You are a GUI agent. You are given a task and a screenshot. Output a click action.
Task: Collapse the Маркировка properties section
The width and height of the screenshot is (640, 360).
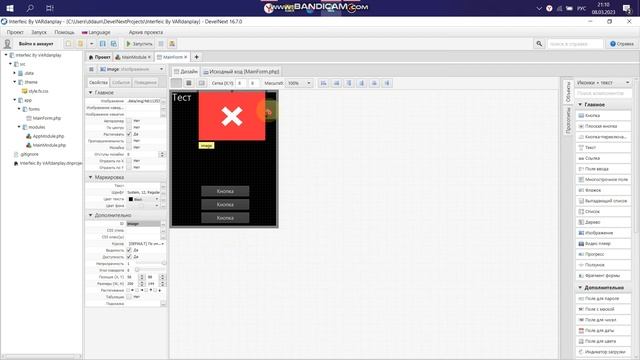coord(90,177)
